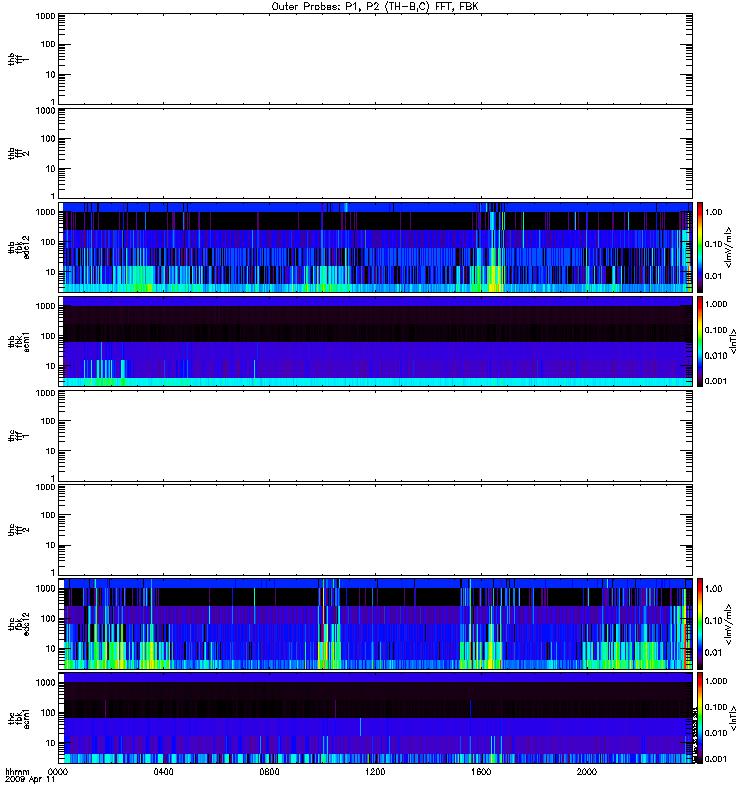The image size is (750, 800).
Task: Click the '0.010' value on thc scm1 color bar
Action: (x=716, y=733)
